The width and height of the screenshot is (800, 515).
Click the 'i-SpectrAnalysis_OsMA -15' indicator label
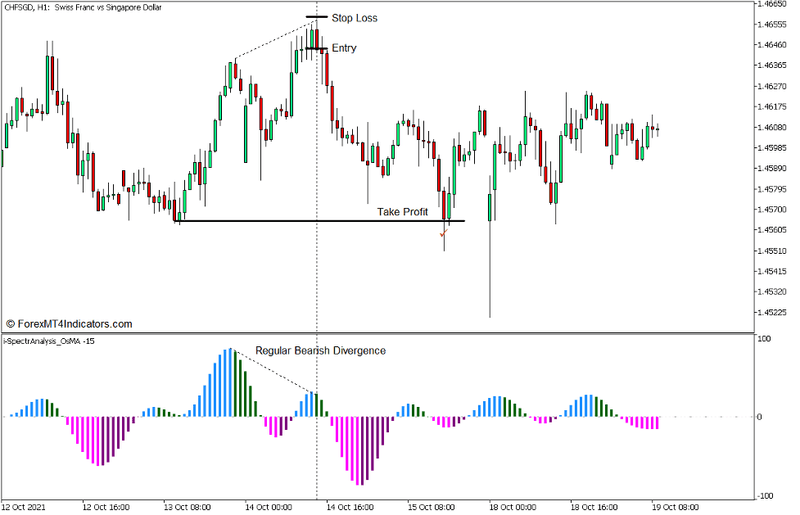coord(49,341)
